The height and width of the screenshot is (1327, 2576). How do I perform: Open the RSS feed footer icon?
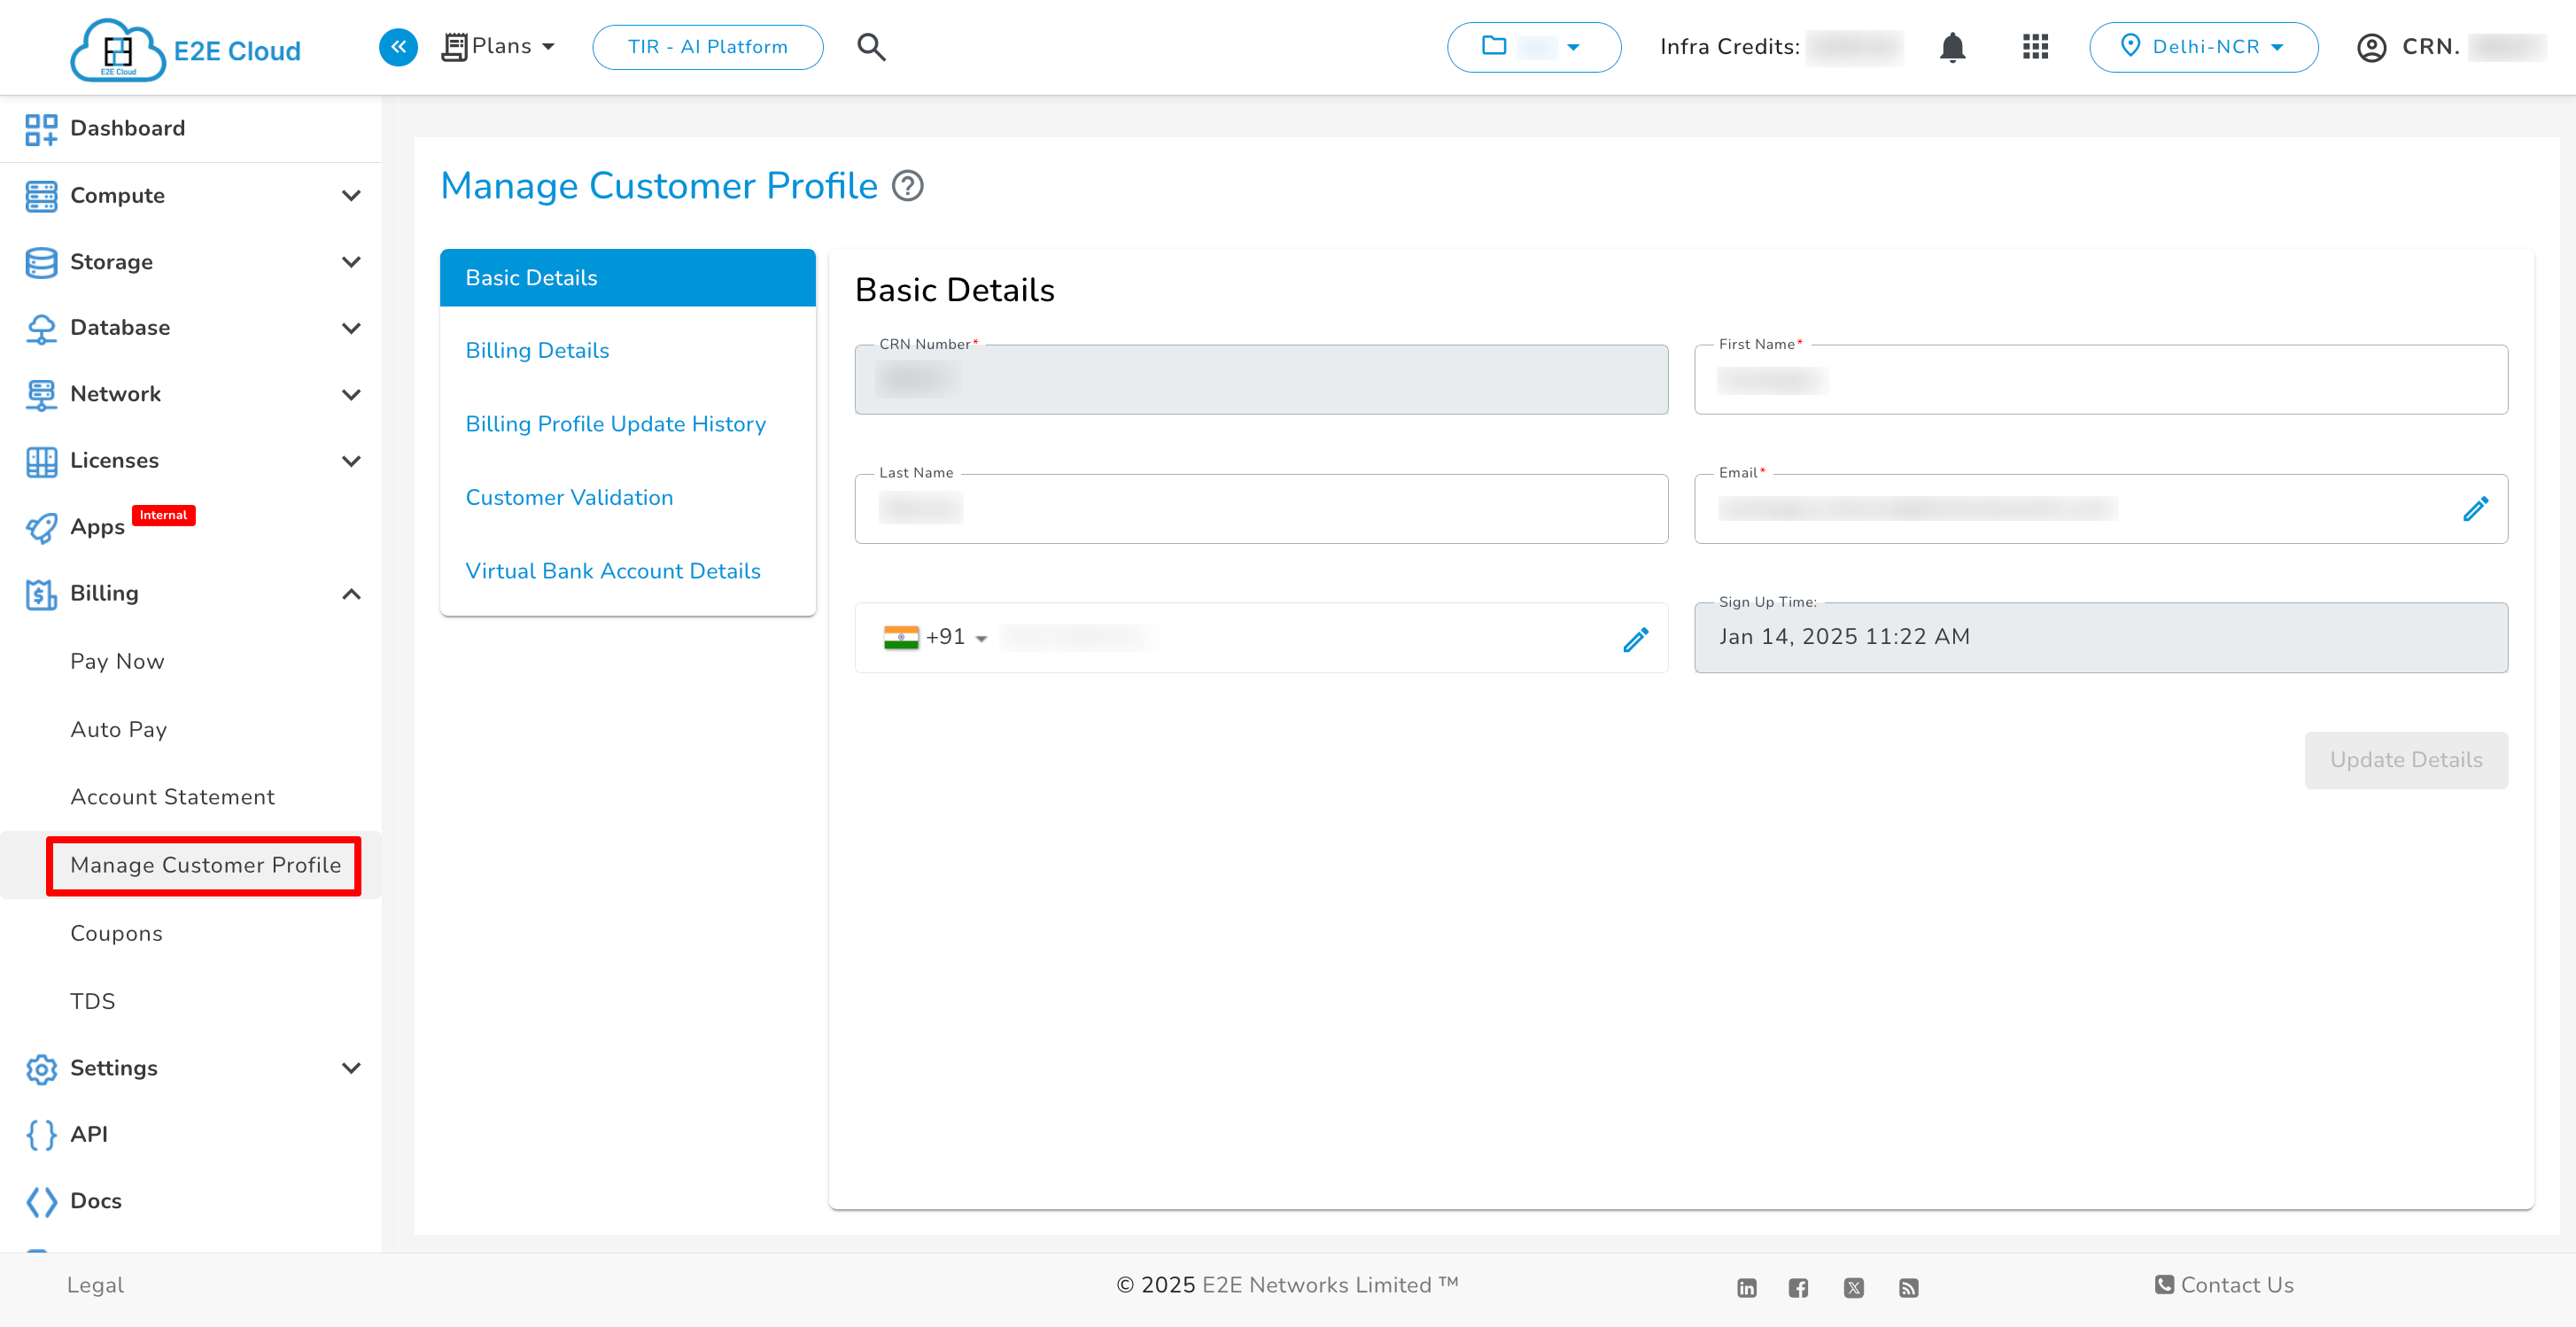pyautogui.click(x=1908, y=1287)
